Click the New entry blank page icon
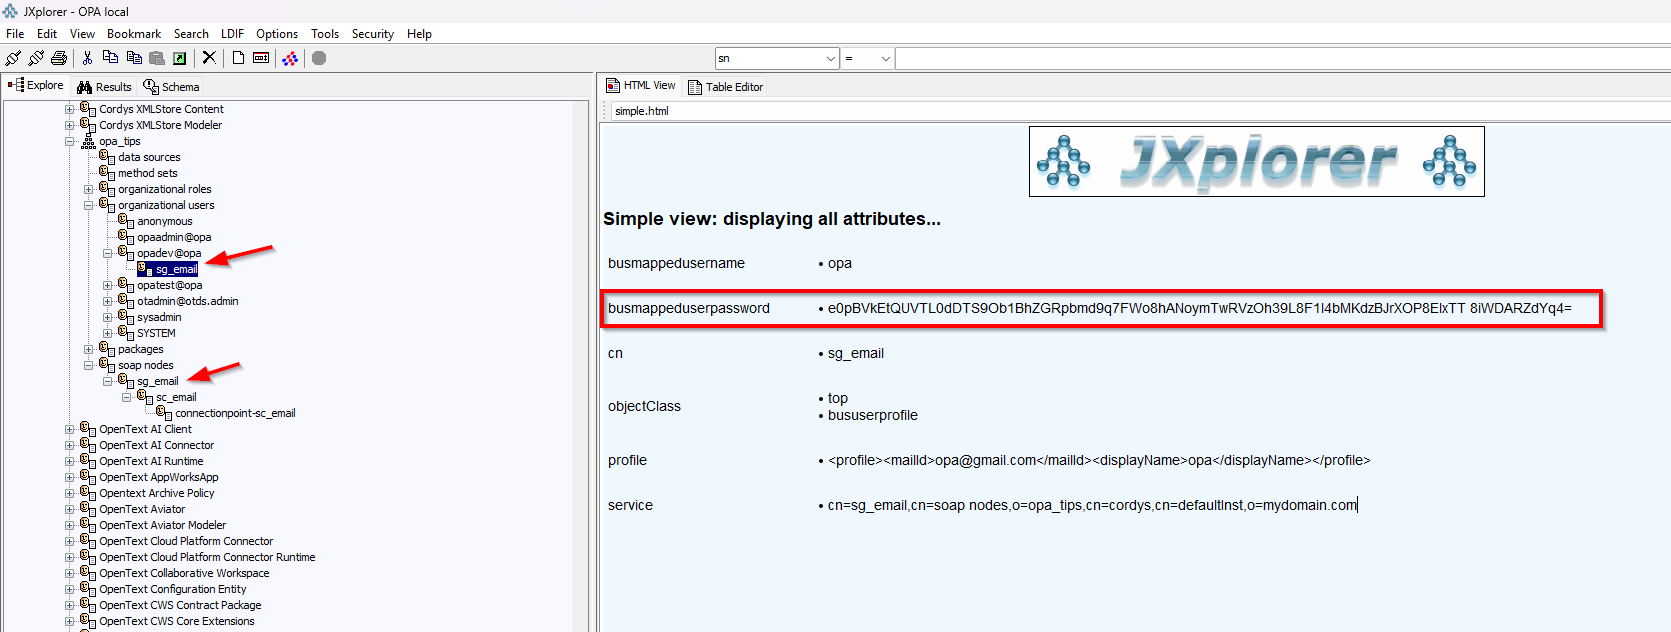 238,58
